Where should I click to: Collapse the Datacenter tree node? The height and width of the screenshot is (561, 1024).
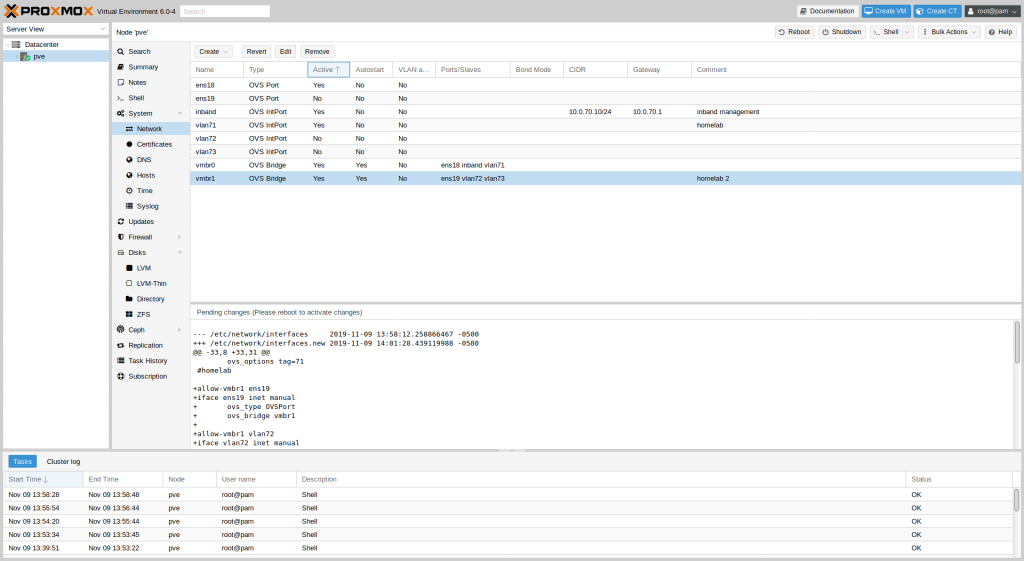point(8,44)
